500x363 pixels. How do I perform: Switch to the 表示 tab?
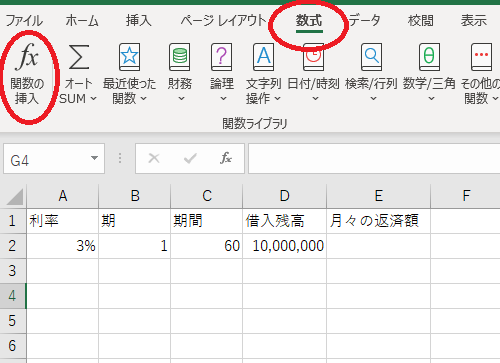pos(474,21)
